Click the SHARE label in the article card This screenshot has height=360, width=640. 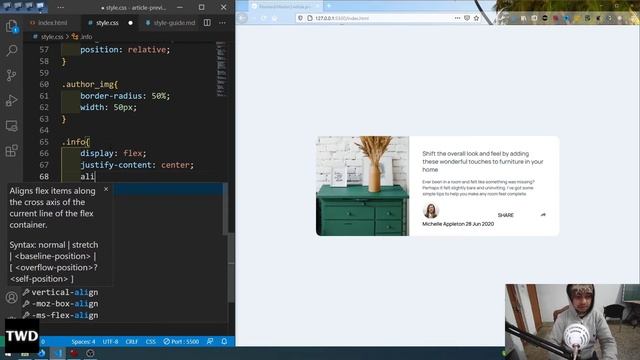click(505, 215)
